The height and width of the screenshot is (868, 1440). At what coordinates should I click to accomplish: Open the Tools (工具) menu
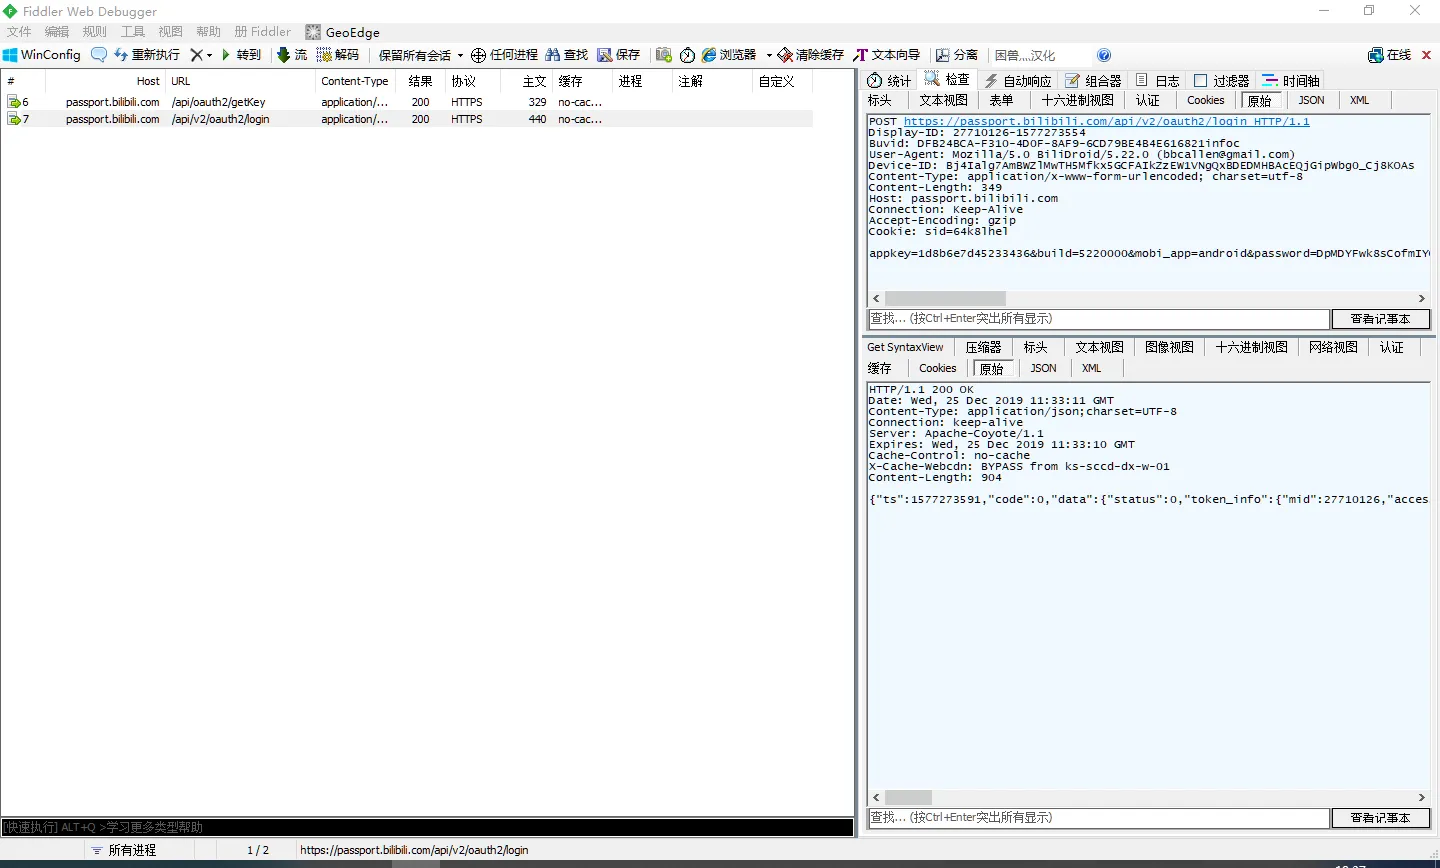coord(133,32)
